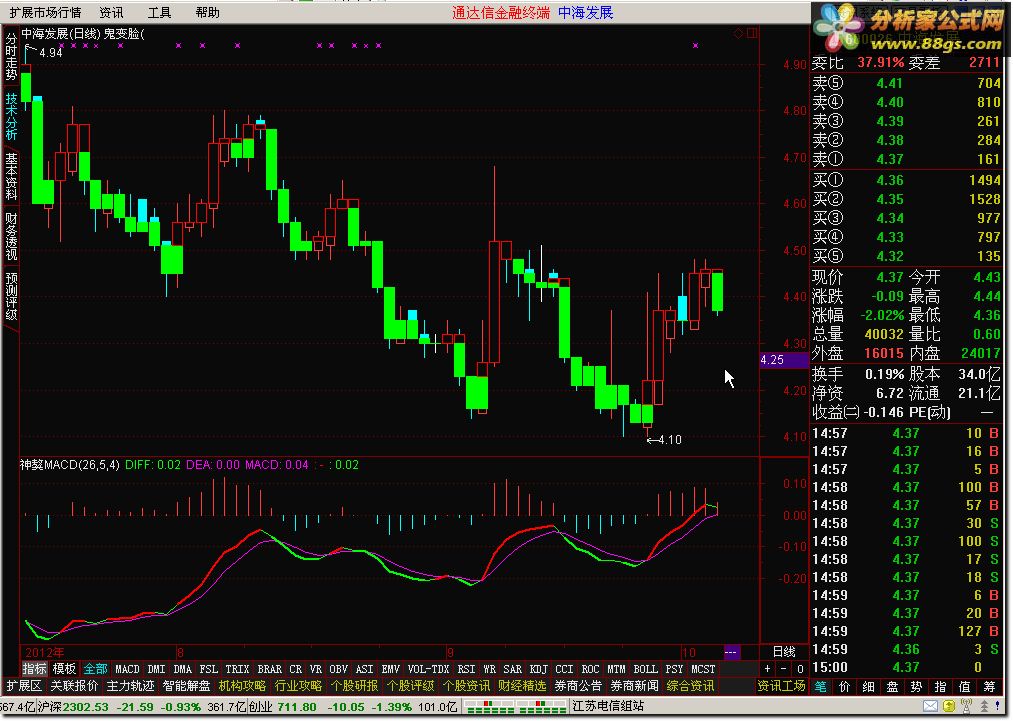This screenshot has height=721, width=1013.
Task: Select the 细 tab in quote panel
Action: click(868, 687)
